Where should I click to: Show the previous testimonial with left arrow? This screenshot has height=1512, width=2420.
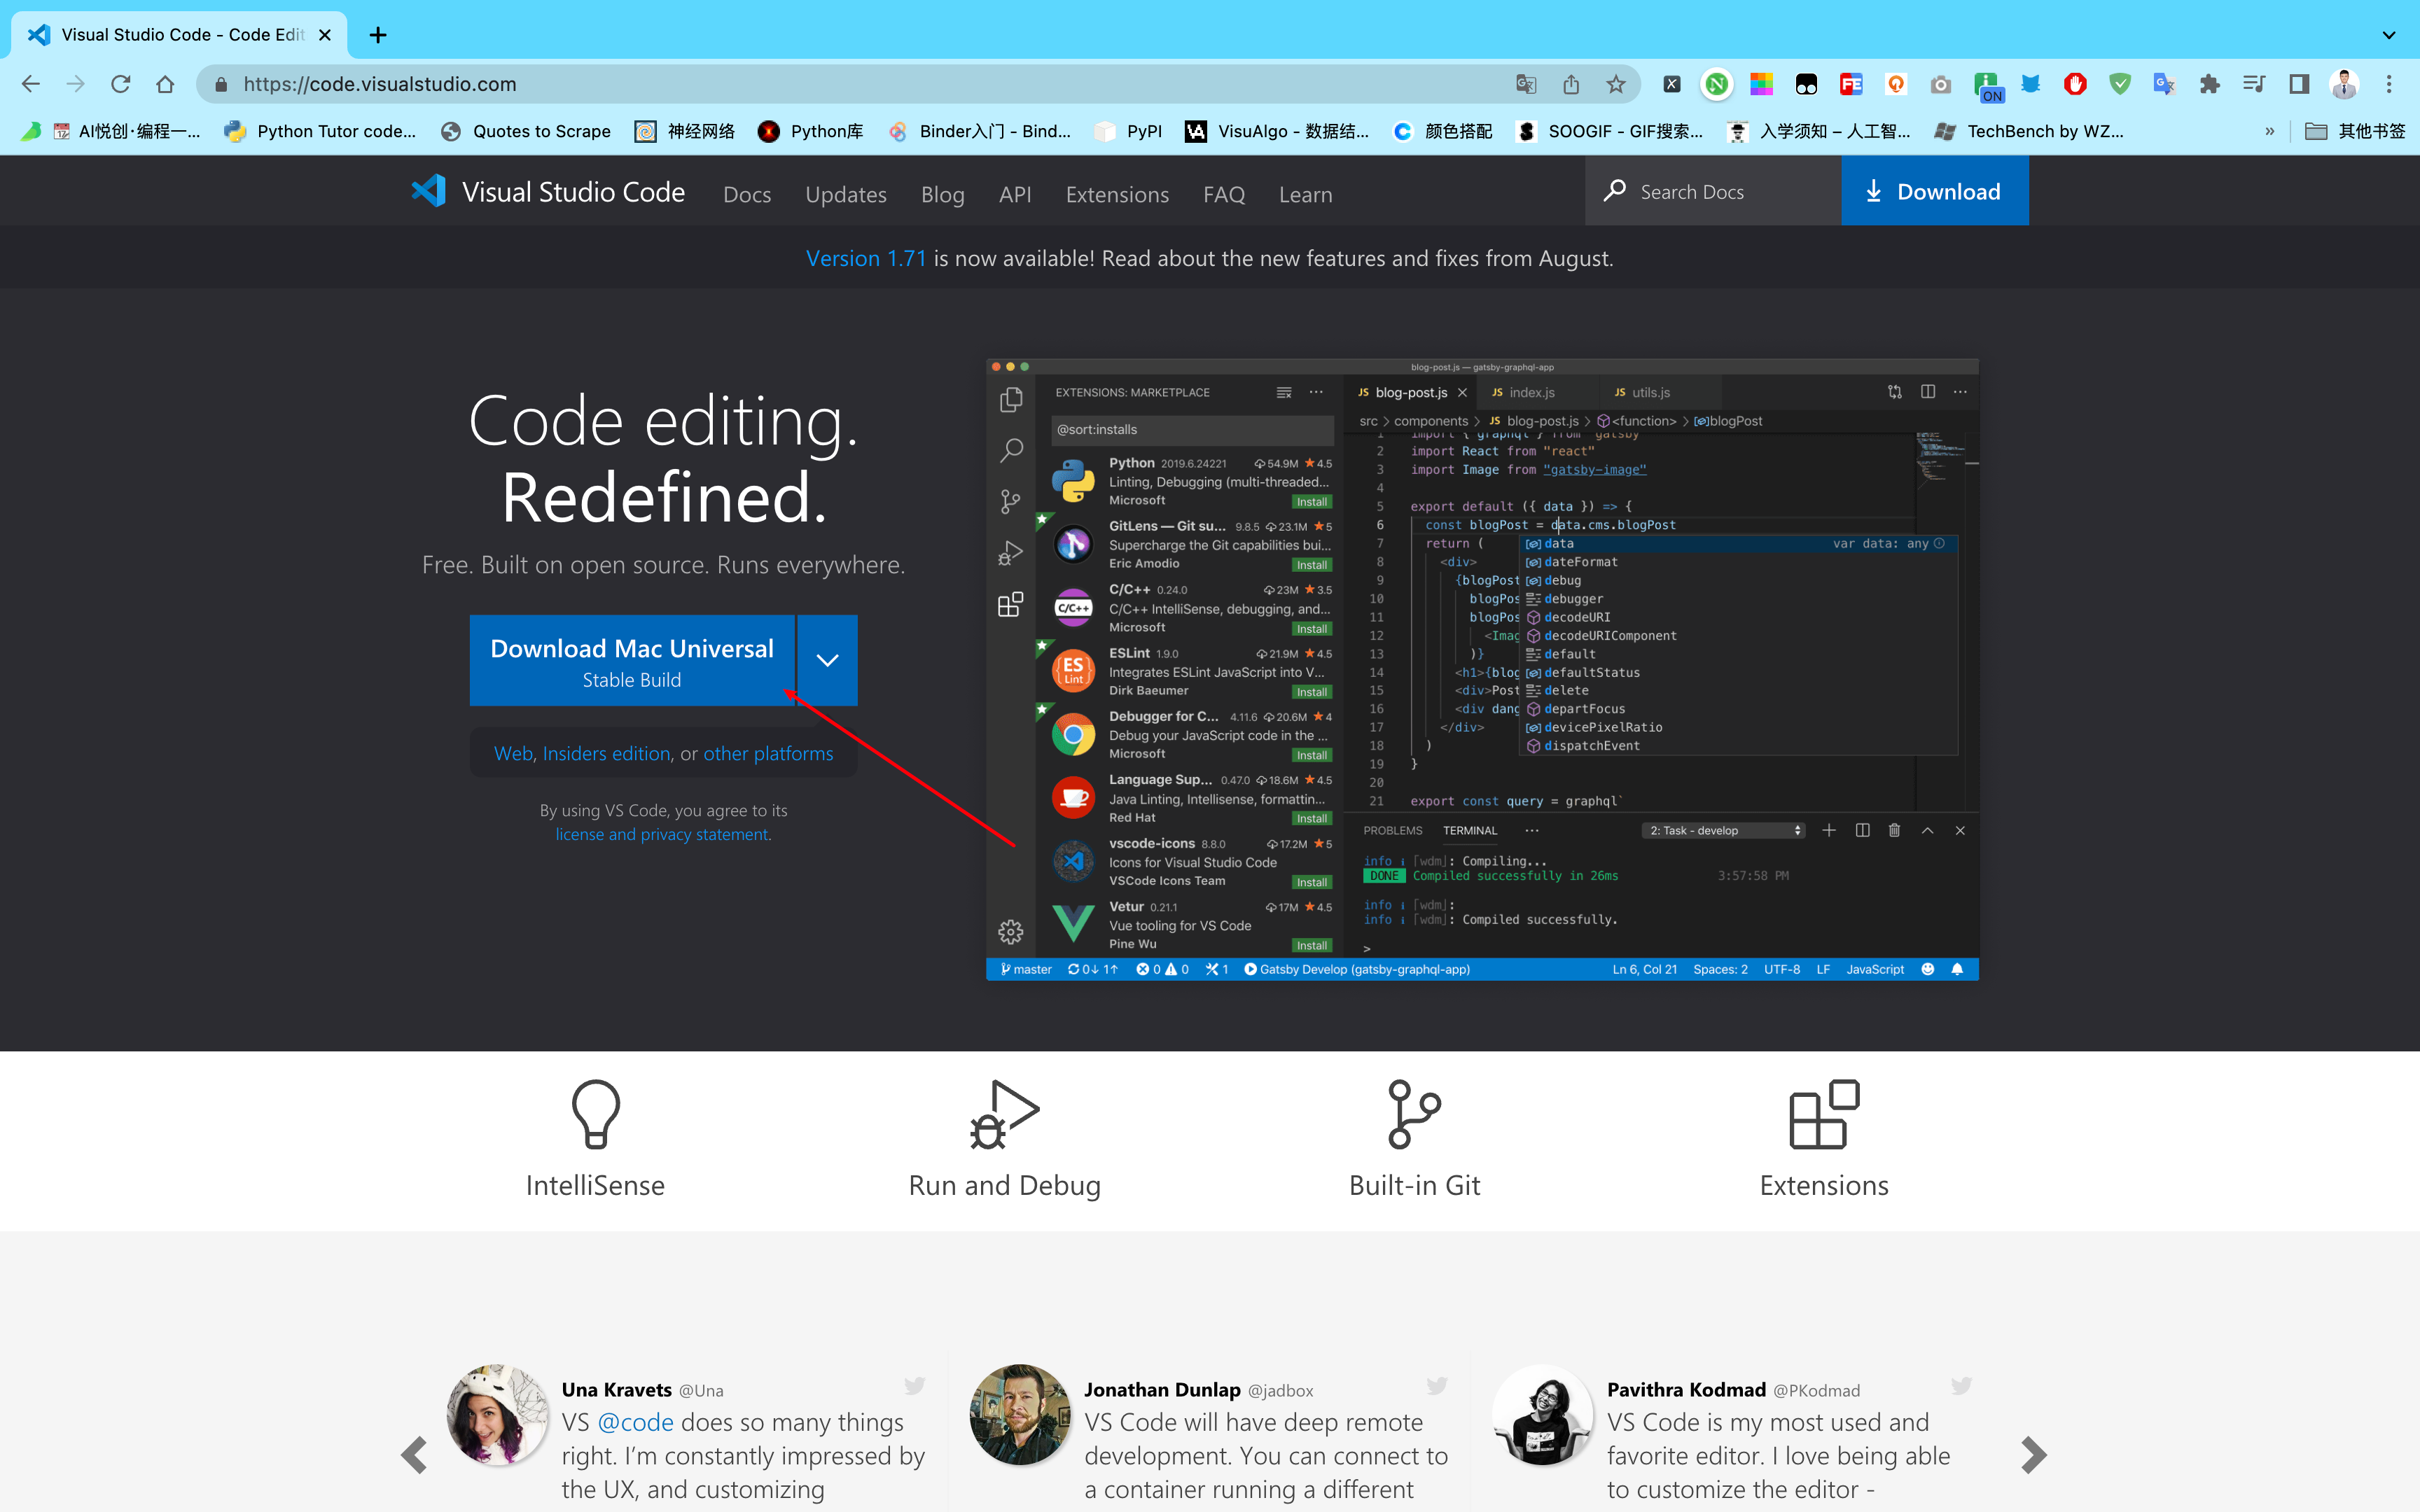[x=414, y=1455]
